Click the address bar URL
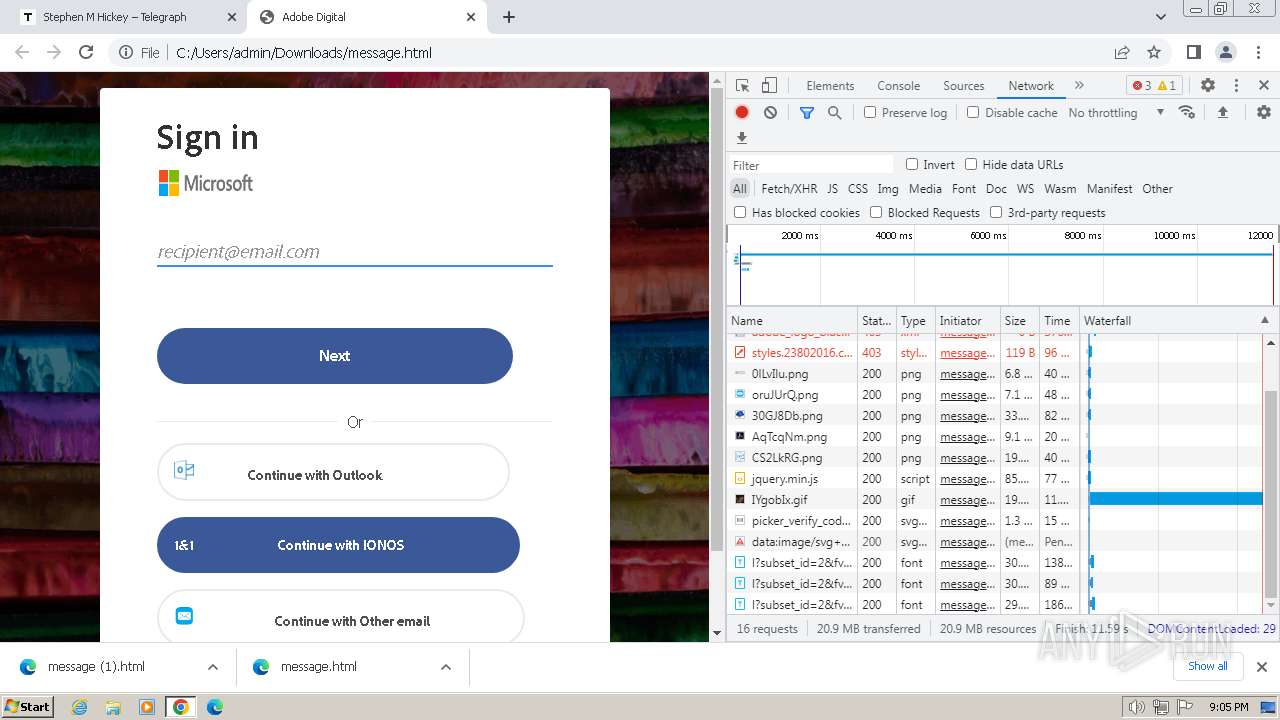1280x720 pixels. tap(304, 53)
